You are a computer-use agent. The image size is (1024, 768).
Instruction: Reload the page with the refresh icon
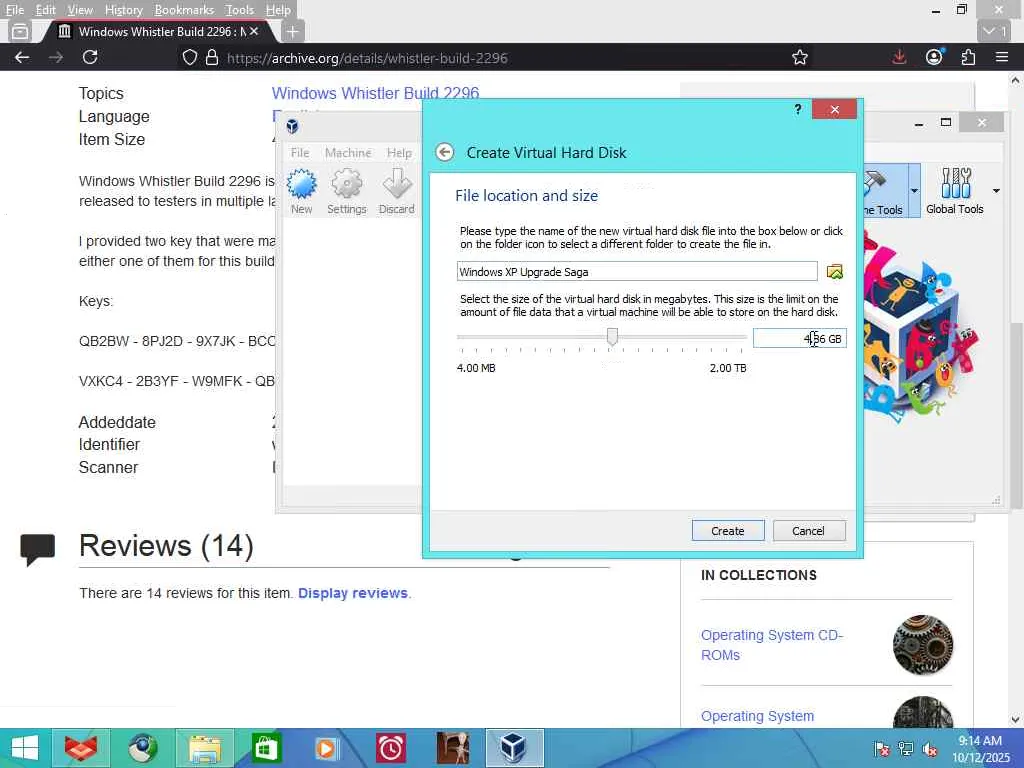point(90,57)
